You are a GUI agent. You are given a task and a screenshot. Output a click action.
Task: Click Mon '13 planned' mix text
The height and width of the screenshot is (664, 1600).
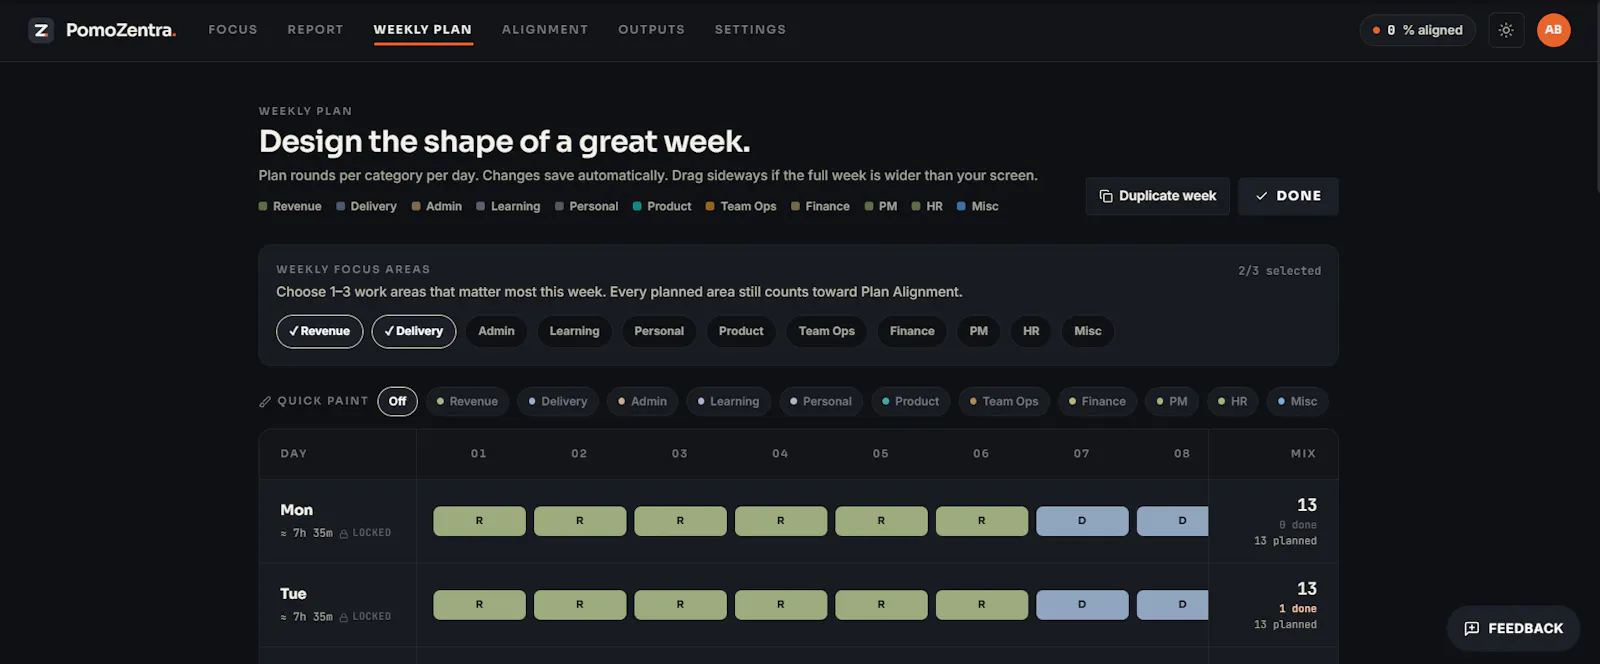pyautogui.click(x=1285, y=541)
